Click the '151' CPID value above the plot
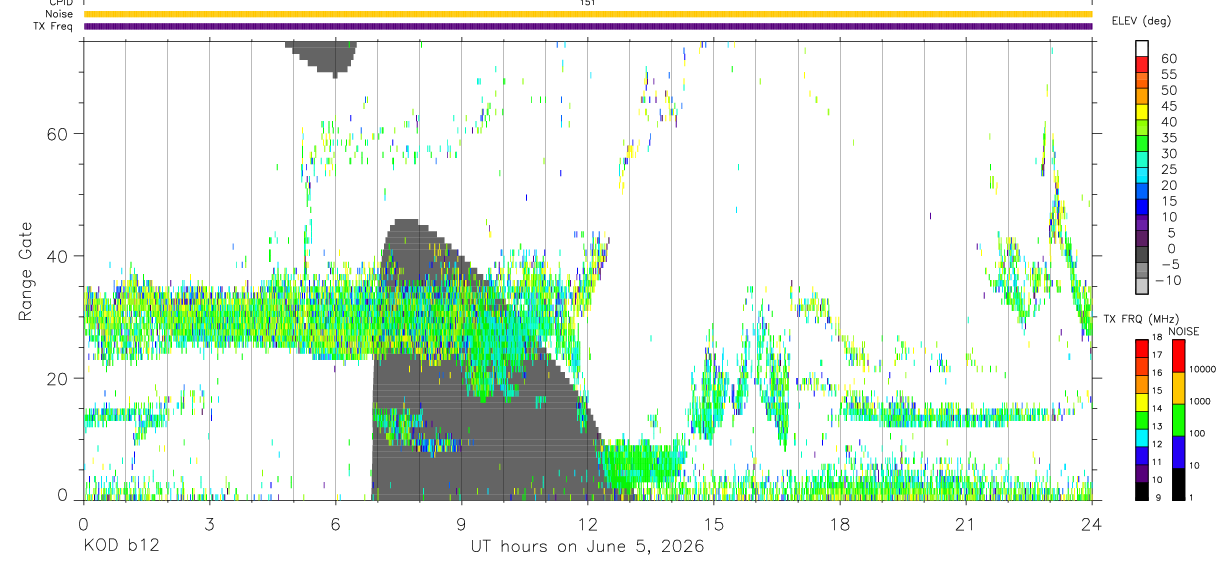The width and height of the screenshot is (1228, 567). pos(588,3)
